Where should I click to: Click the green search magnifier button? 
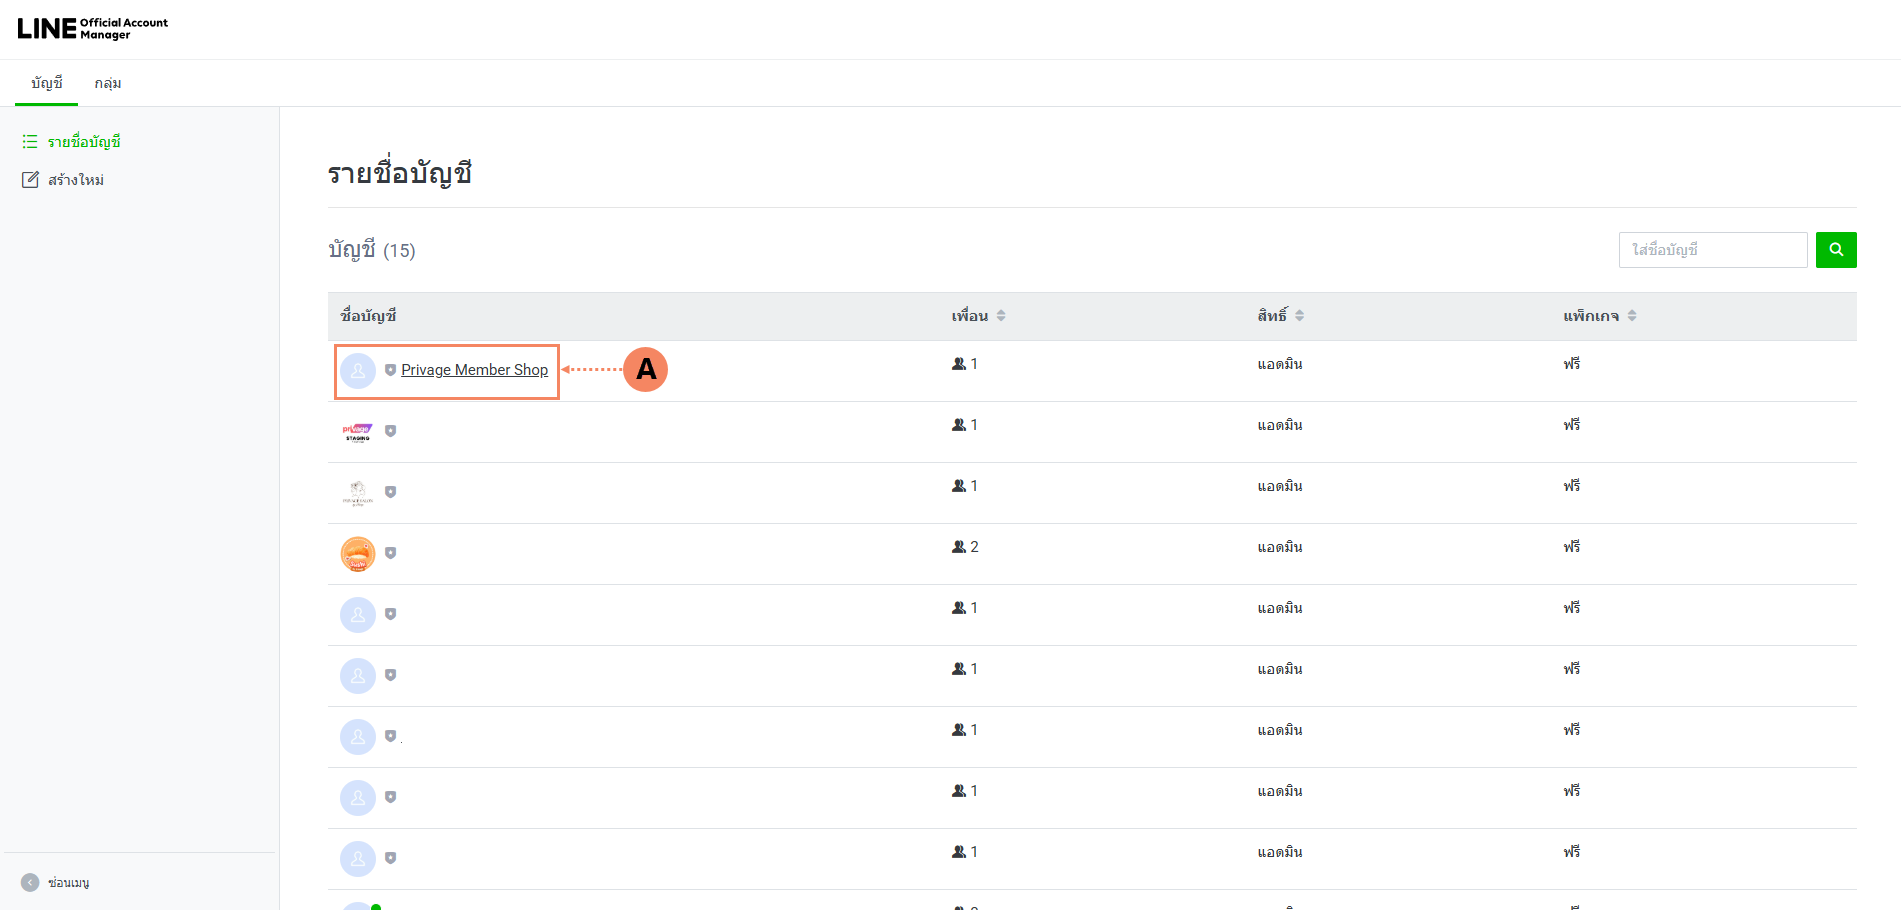[1835, 250]
